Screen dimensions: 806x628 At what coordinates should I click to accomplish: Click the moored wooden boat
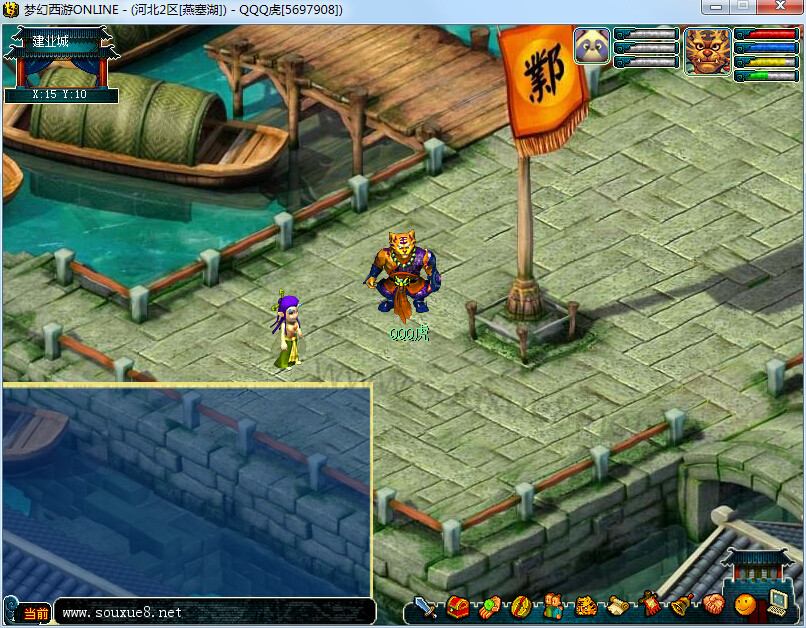click(145, 129)
